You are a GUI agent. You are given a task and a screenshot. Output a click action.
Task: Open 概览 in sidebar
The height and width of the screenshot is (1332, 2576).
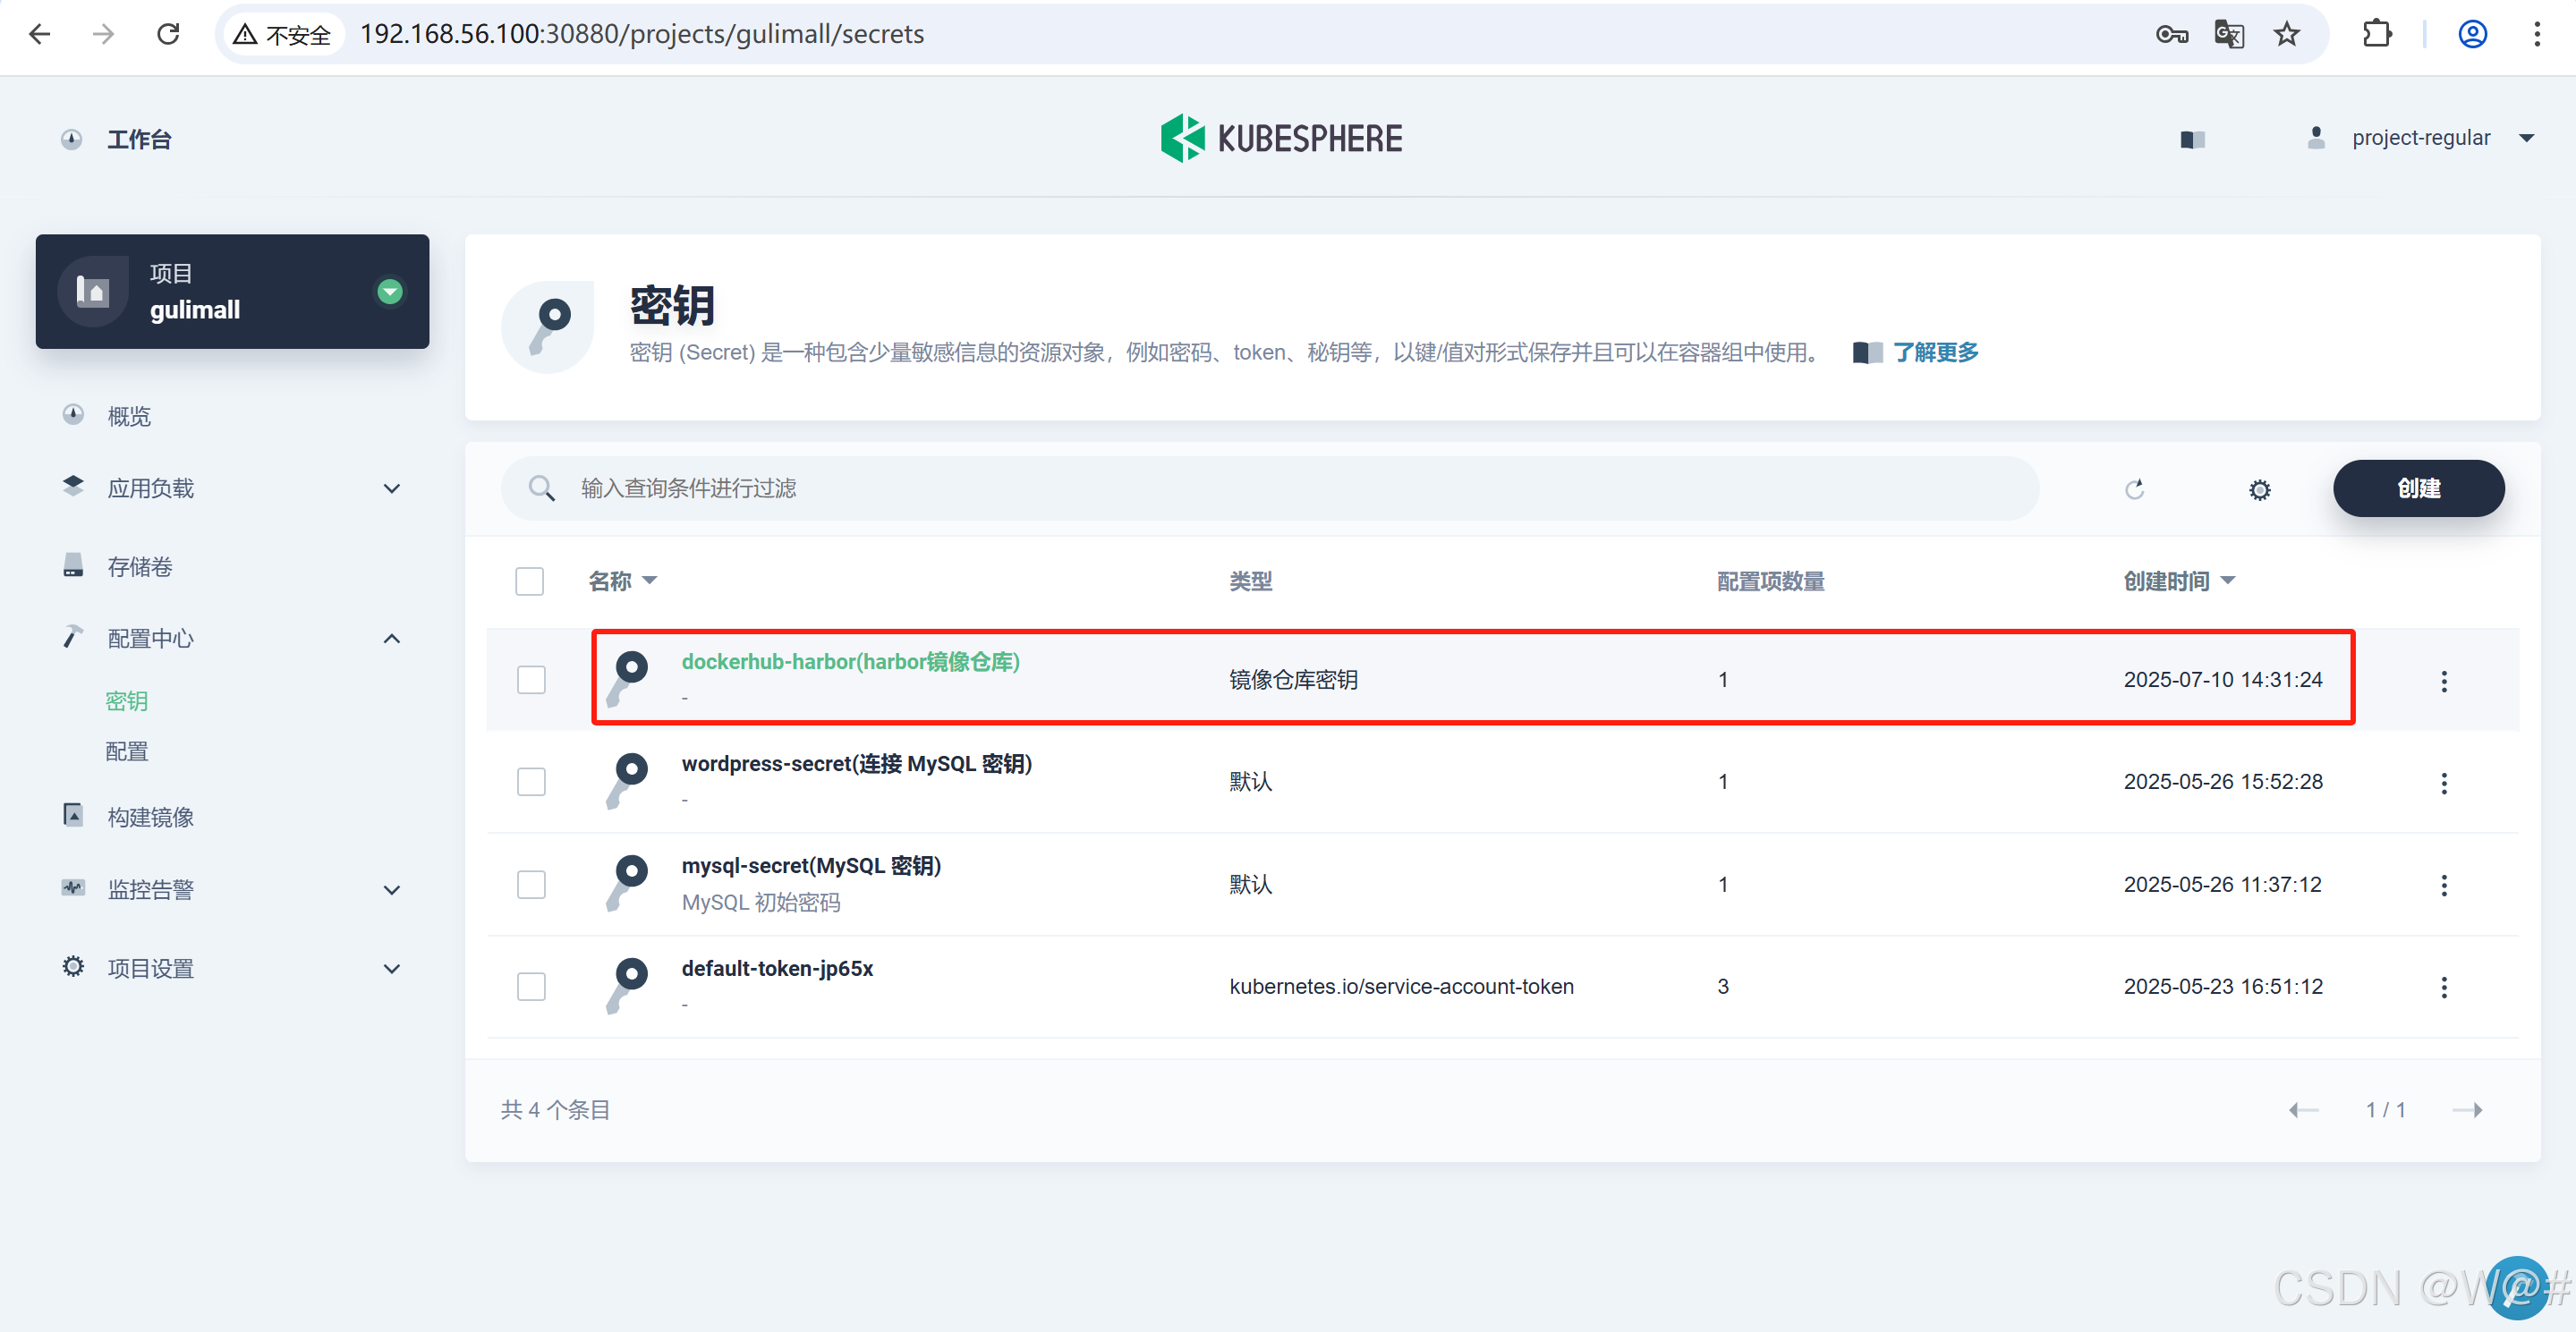tap(129, 416)
